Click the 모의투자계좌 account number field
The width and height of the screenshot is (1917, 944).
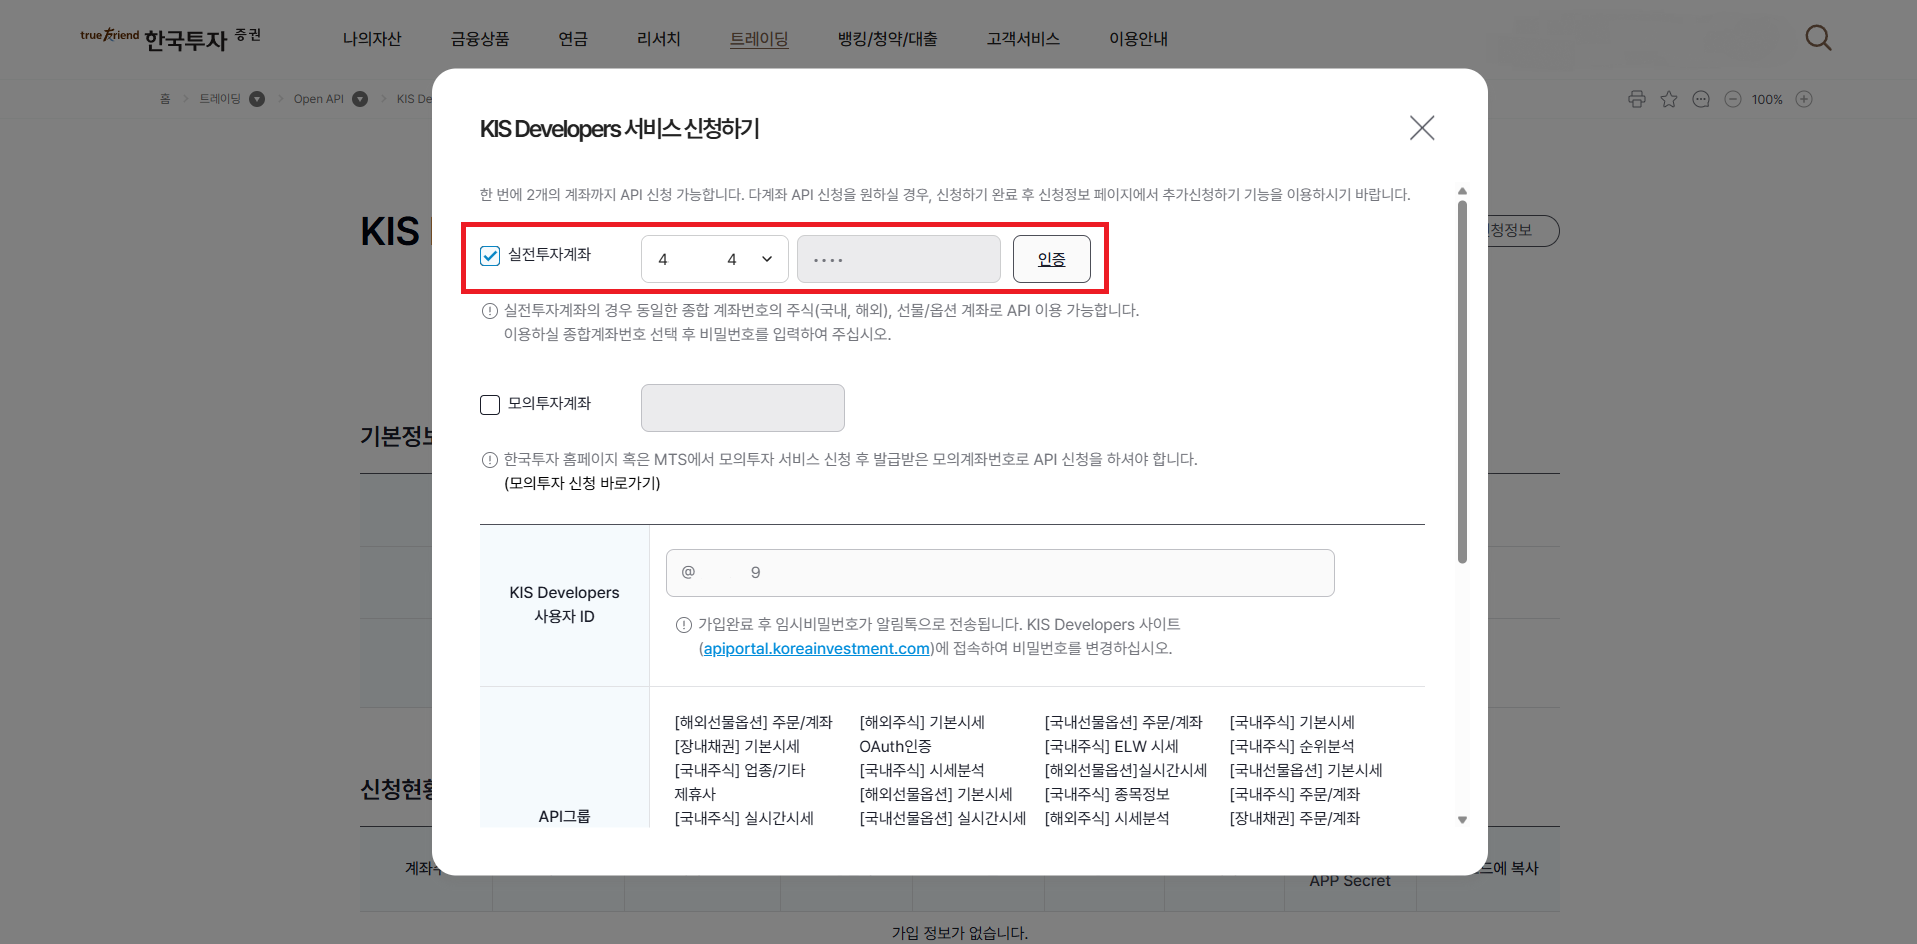[x=742, y=408]
